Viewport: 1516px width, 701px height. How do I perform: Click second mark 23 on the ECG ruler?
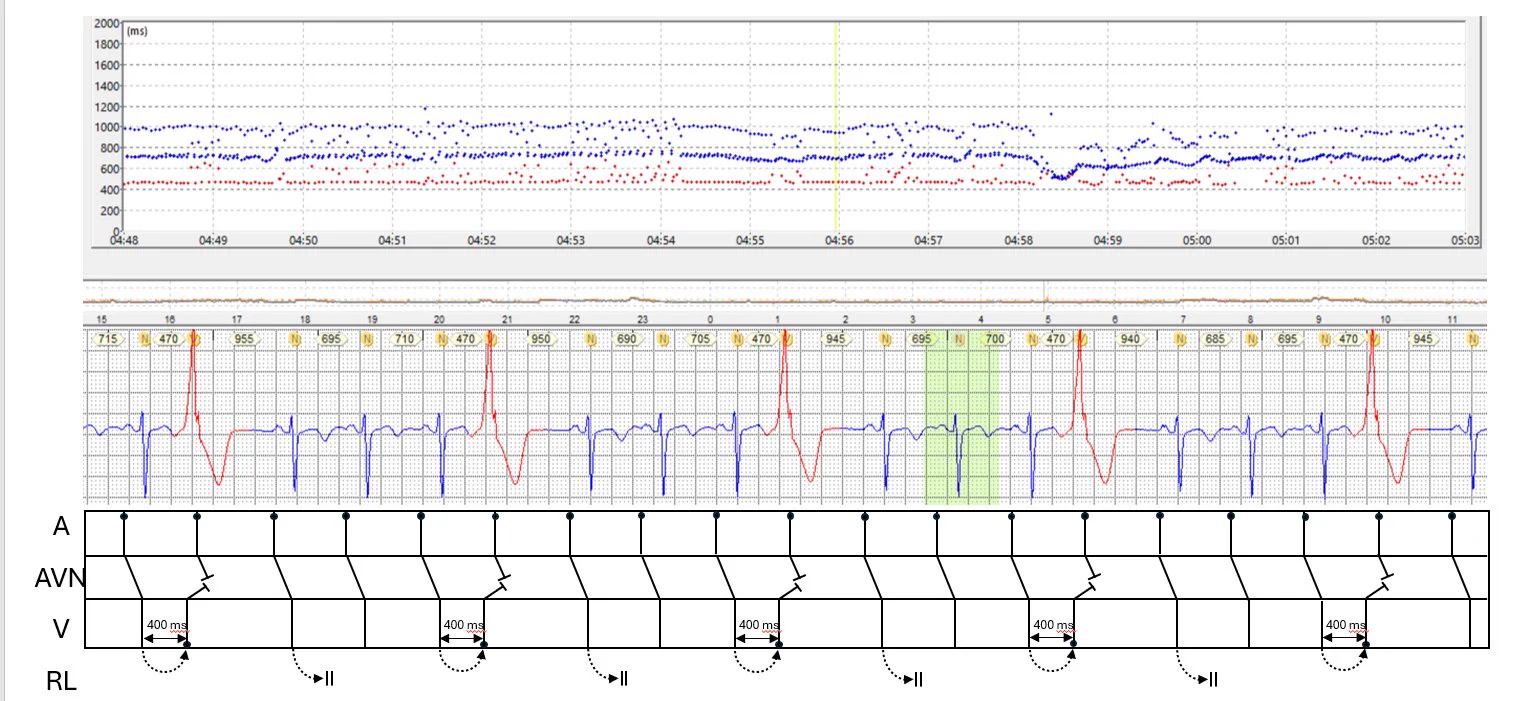[642, 318]
